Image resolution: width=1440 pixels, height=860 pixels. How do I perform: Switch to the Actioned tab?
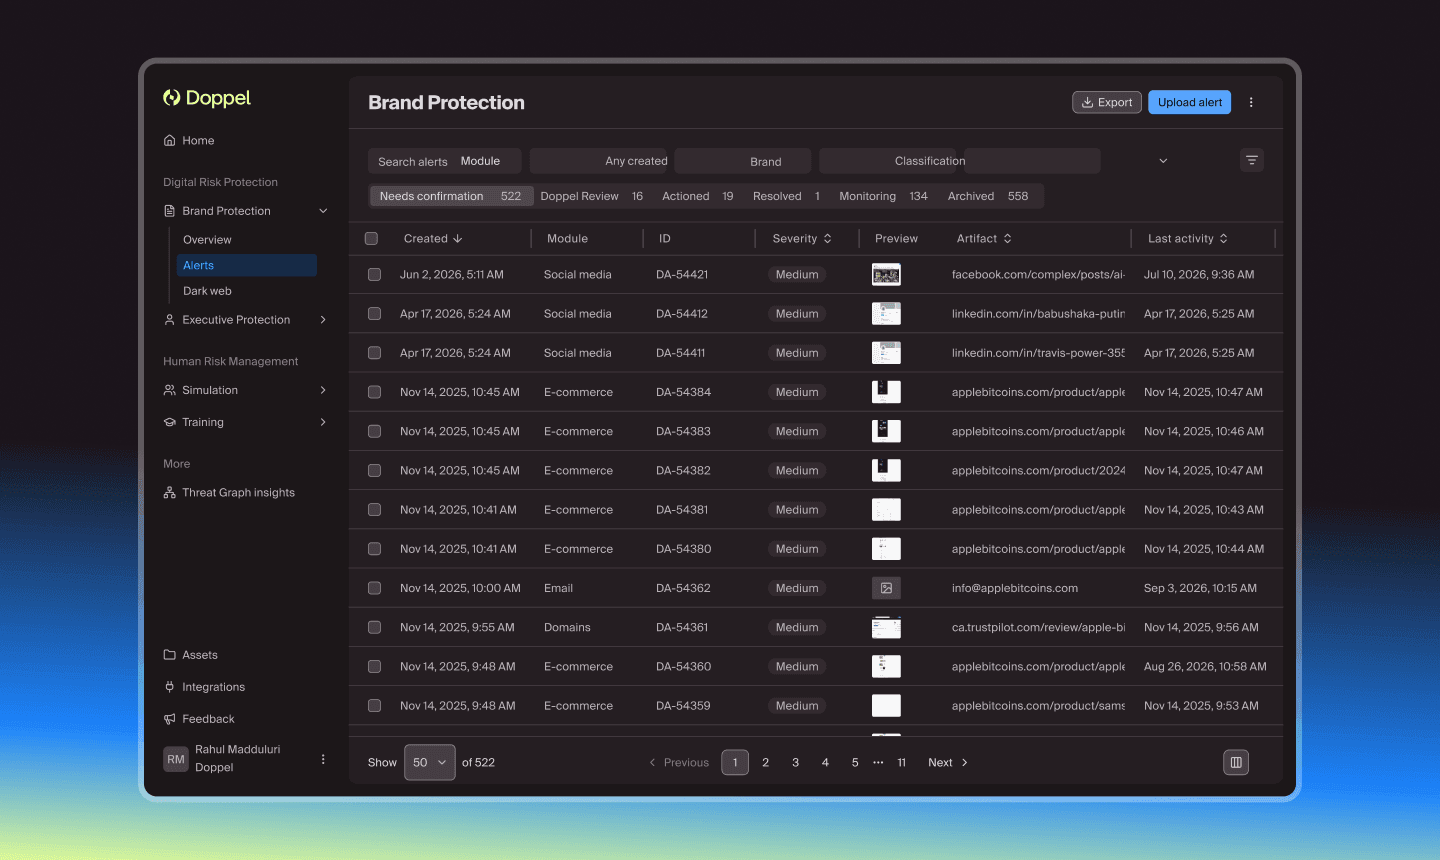point(698,196)
